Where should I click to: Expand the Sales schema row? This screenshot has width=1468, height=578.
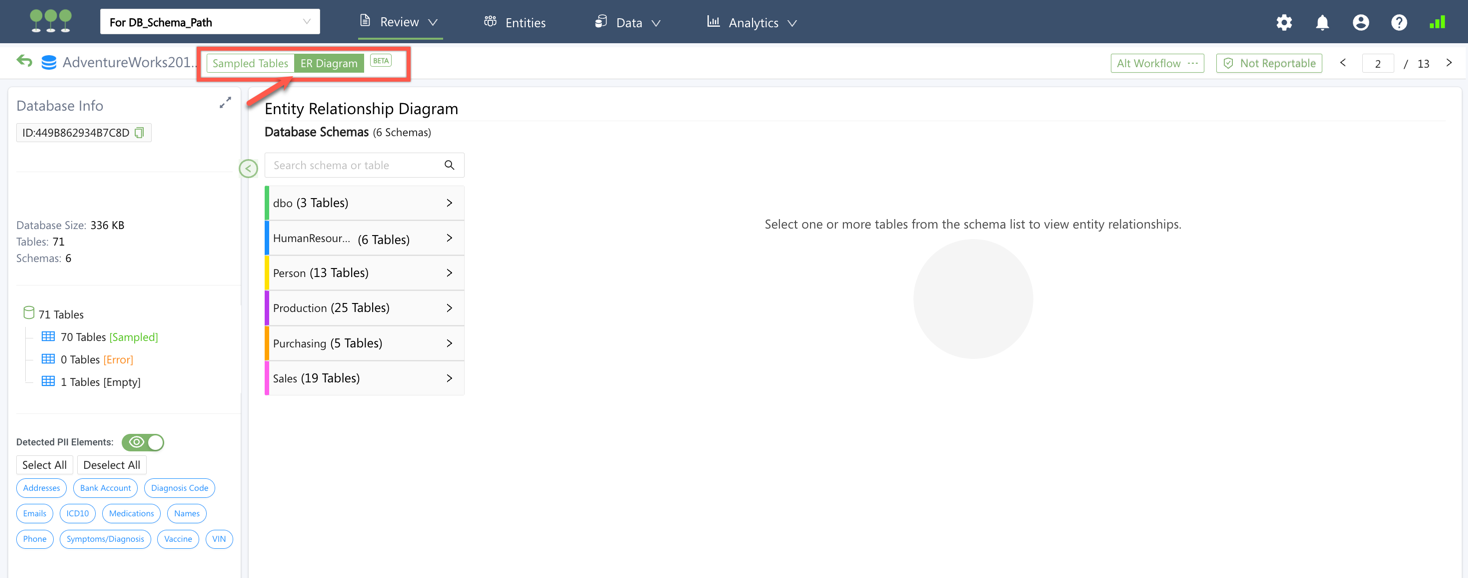449,378
